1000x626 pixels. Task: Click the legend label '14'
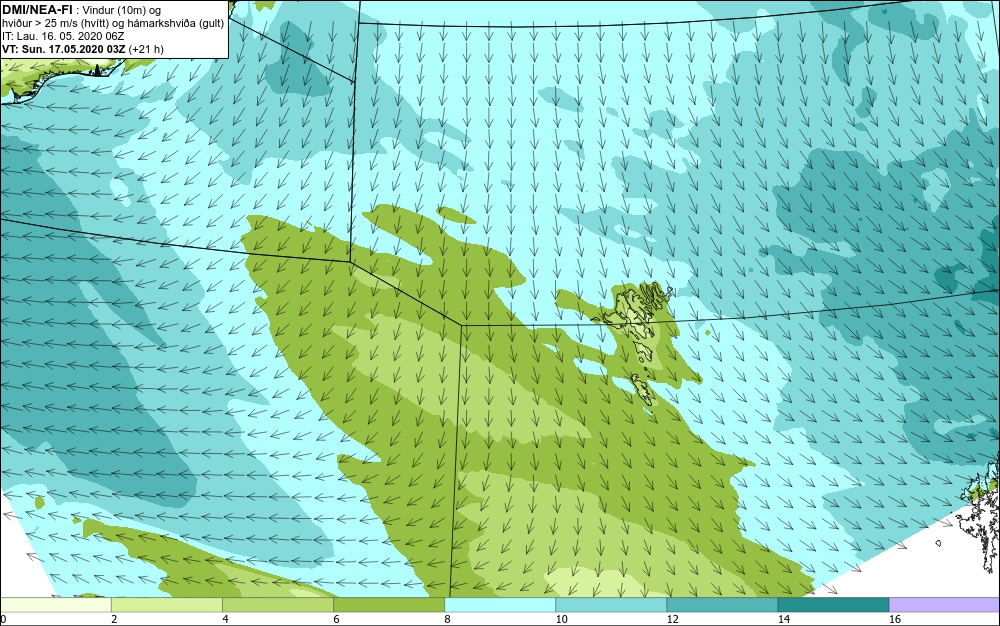(x=783, y=619)
